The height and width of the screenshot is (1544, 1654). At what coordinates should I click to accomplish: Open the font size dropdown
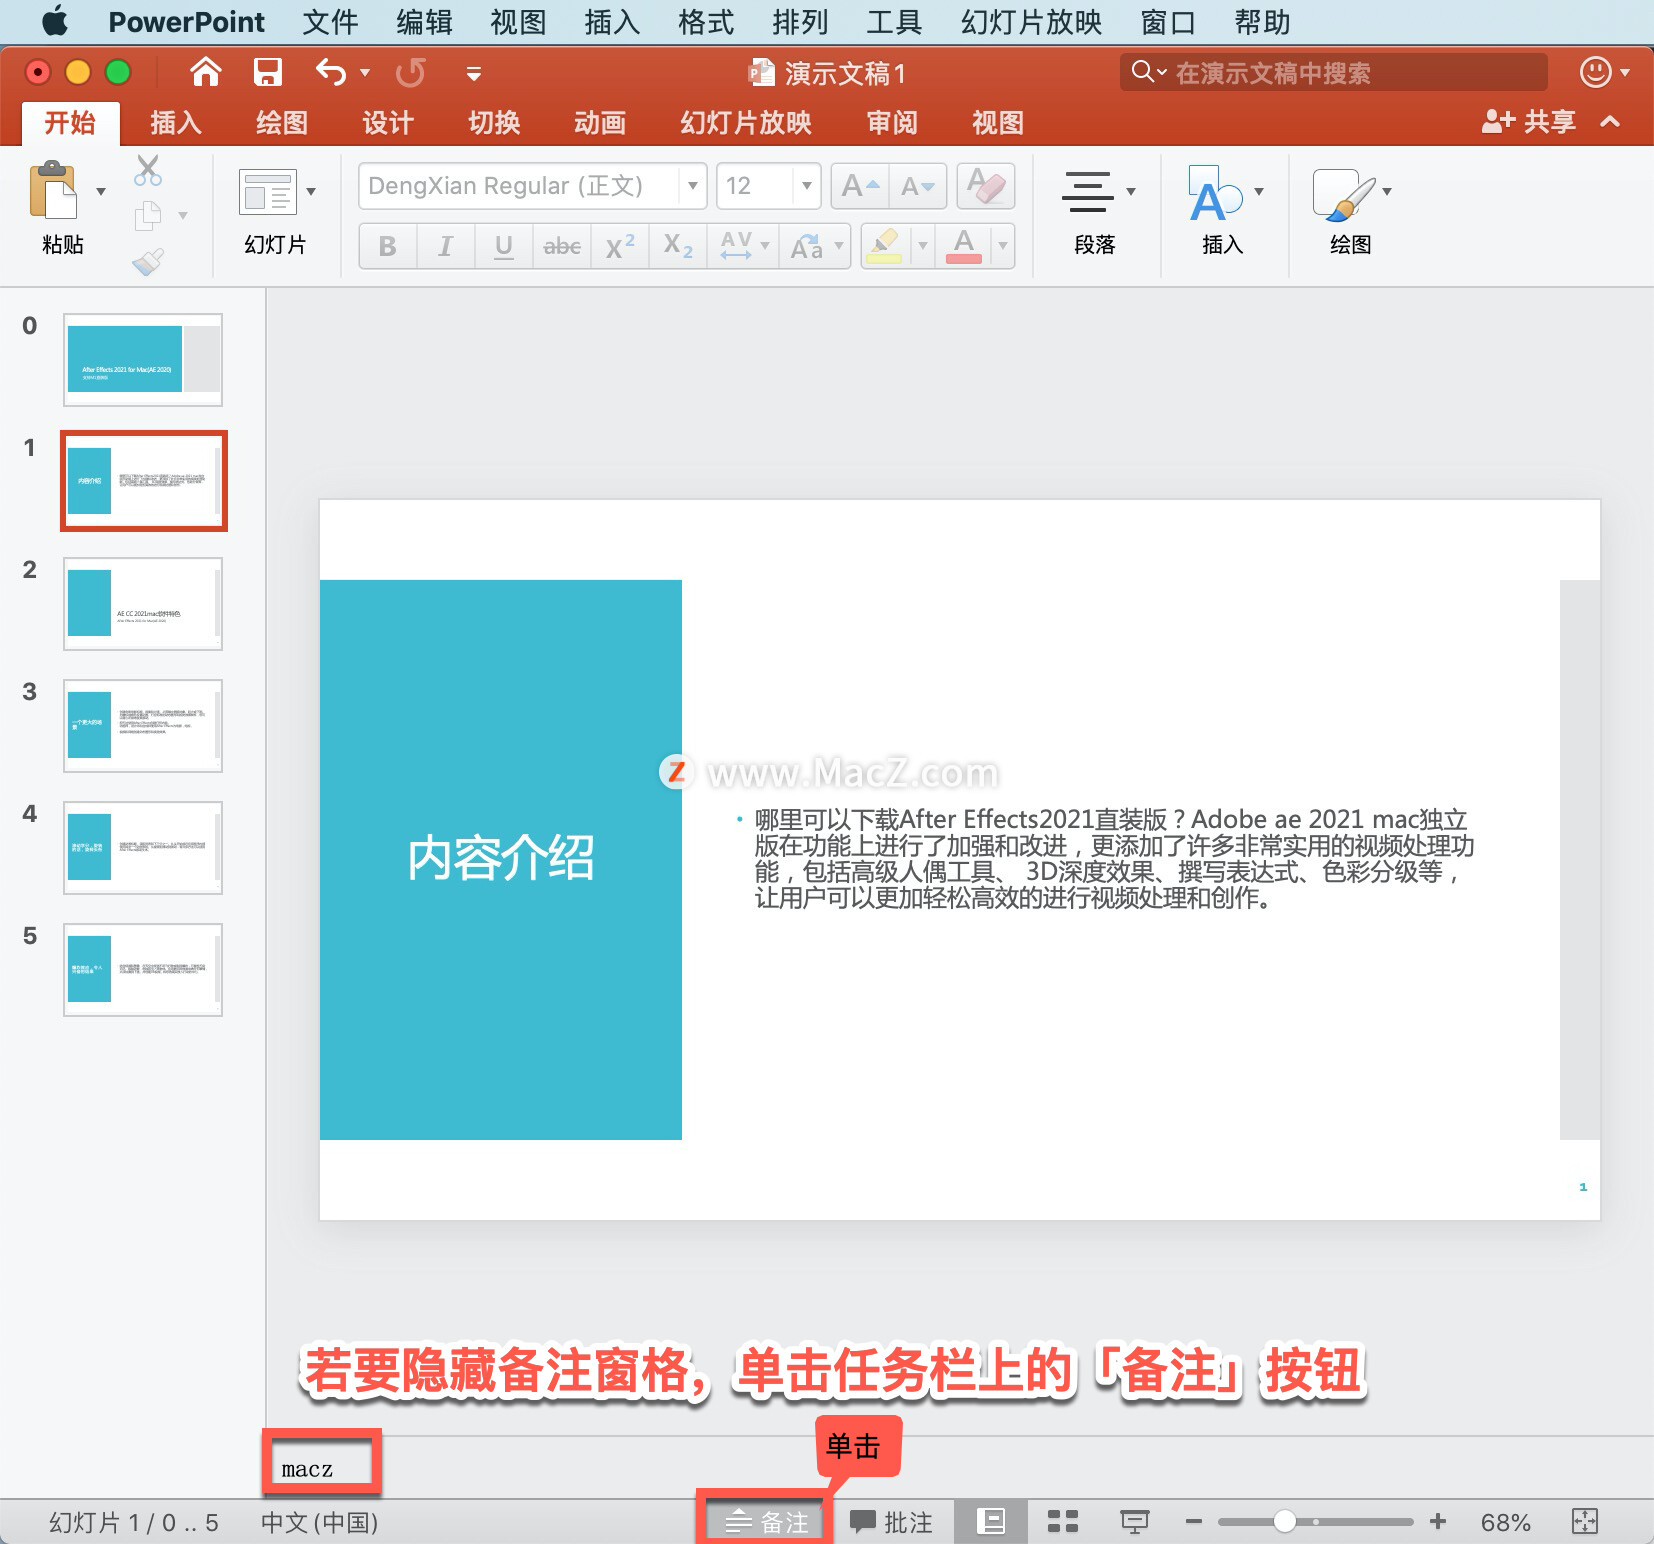tap(806, 186)
